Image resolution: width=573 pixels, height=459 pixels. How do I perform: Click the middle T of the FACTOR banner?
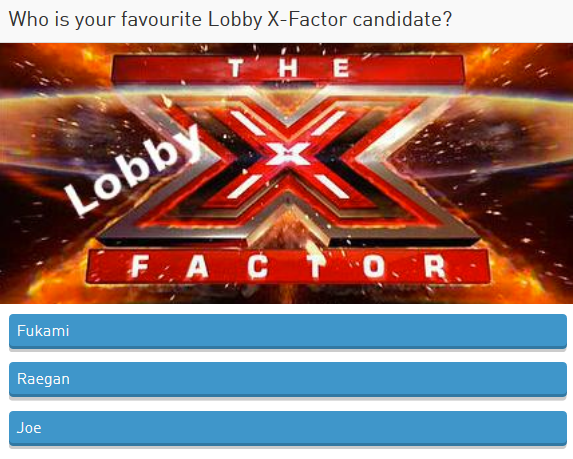tap(316, 267)
